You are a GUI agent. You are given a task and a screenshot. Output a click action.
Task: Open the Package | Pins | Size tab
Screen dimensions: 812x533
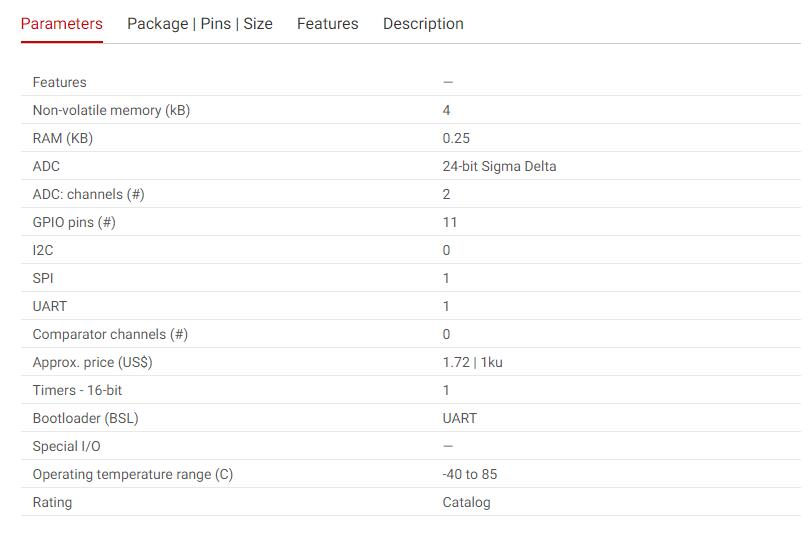(200, 24)
